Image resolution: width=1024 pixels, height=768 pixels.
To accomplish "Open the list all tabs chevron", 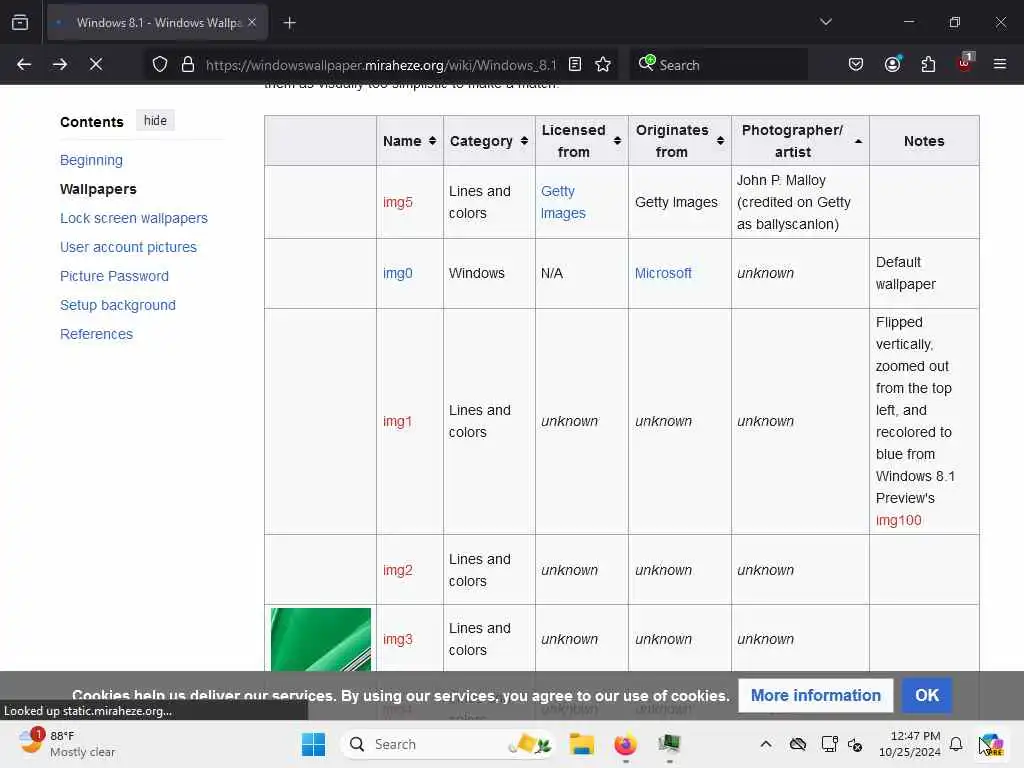I will [x=825, y=22].
